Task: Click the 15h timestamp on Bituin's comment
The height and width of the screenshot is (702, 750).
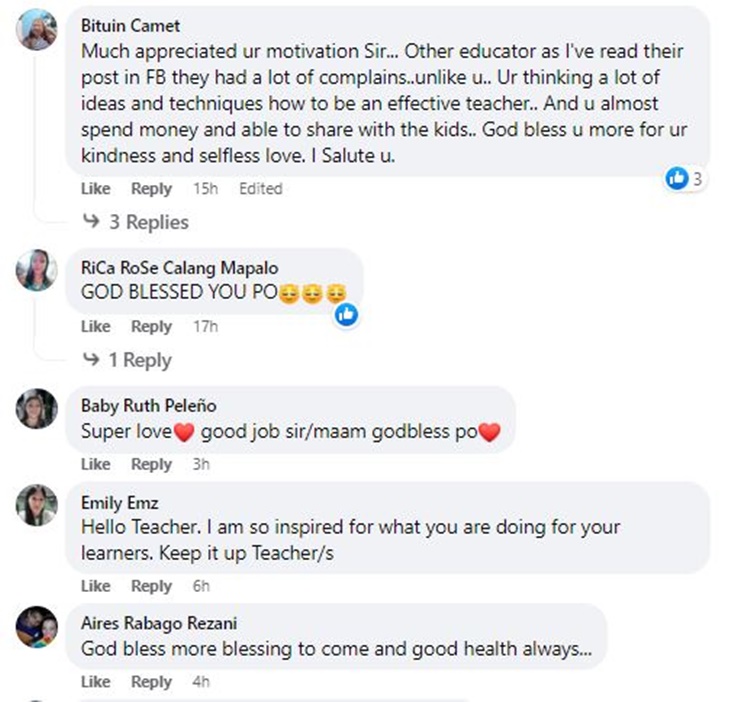Action: tap(205, 189)
